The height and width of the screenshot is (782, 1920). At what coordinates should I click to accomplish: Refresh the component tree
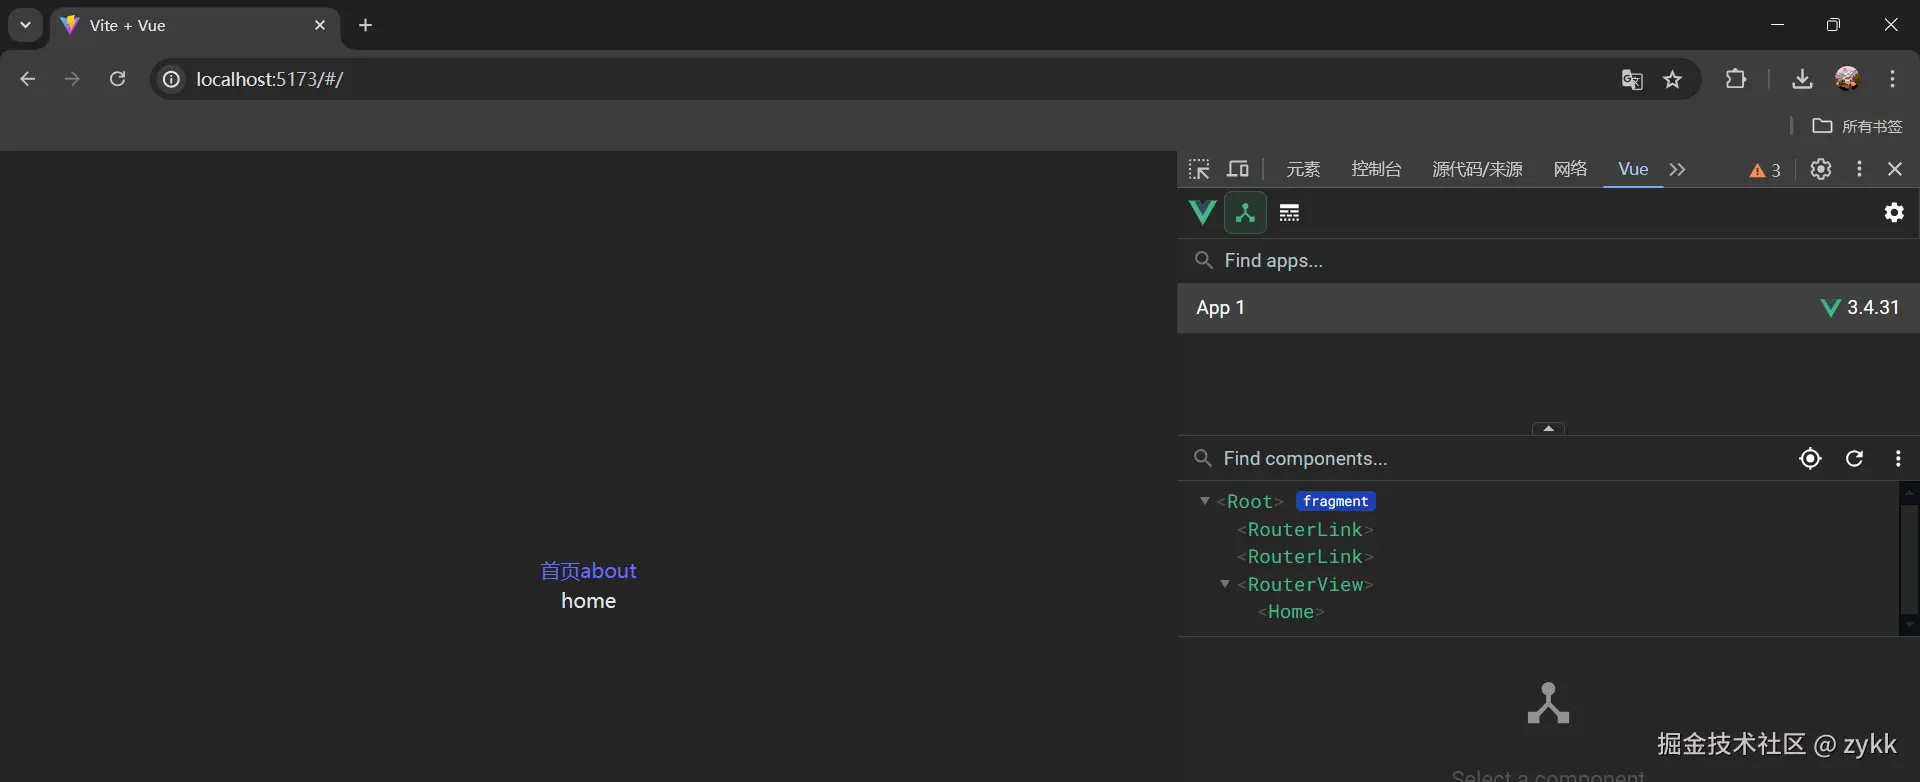pos(1854,458)
